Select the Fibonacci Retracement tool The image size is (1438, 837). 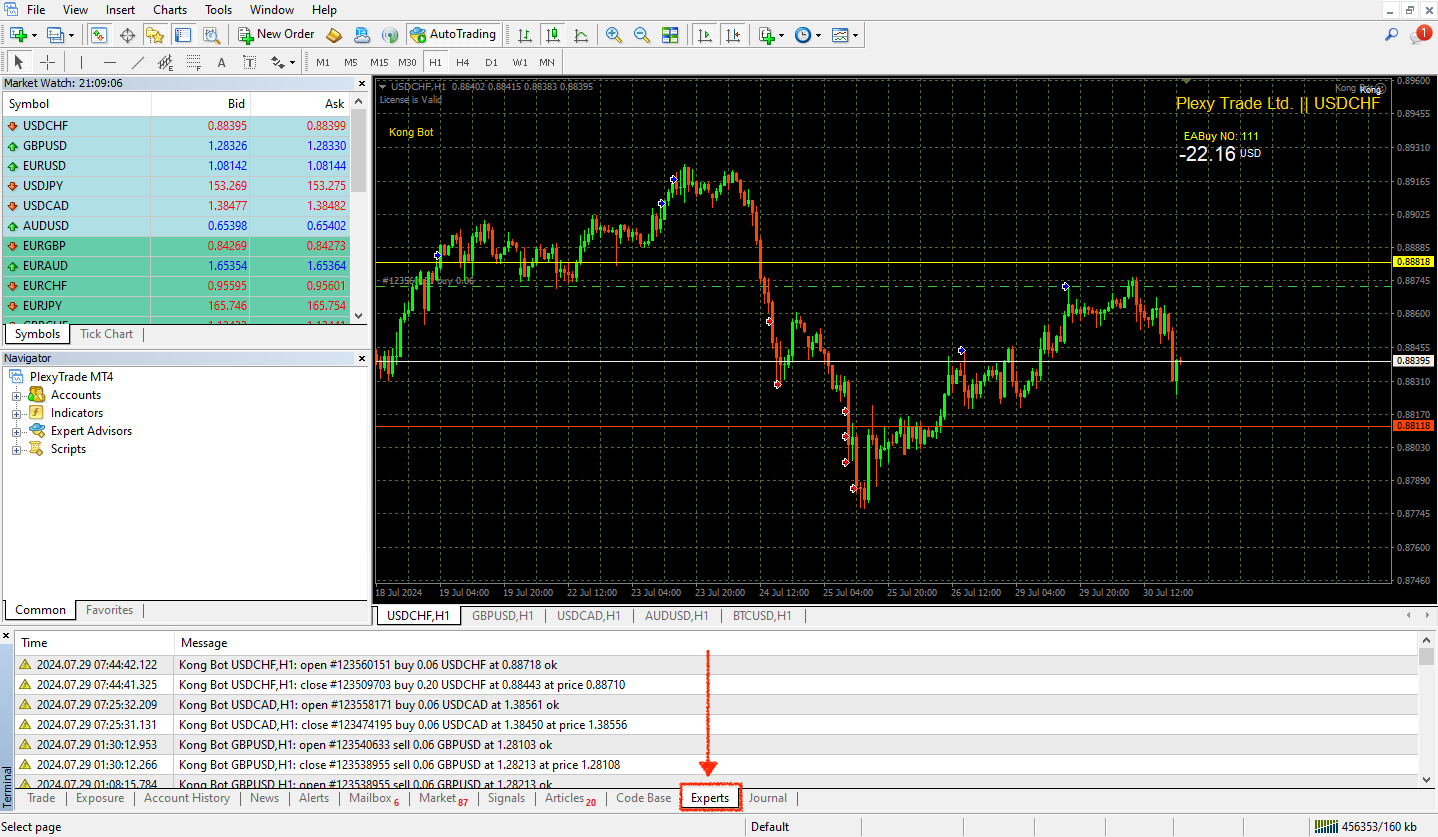tap(194, 62)
